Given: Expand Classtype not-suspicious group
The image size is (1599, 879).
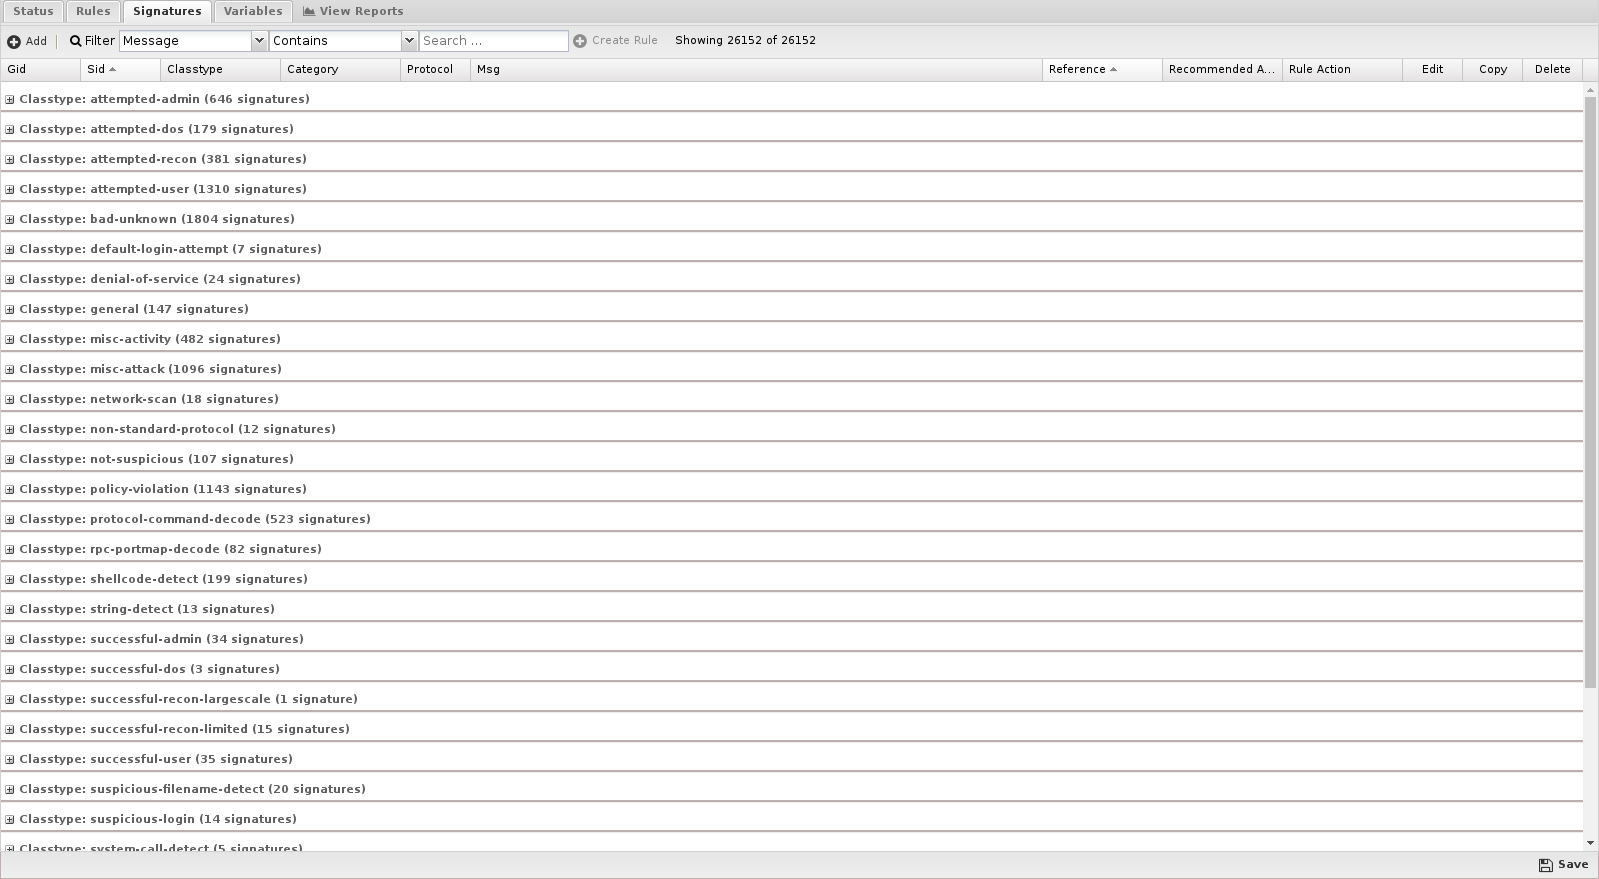Looking at the screenshot, I should pyautogui.click(x=10, y=459).
